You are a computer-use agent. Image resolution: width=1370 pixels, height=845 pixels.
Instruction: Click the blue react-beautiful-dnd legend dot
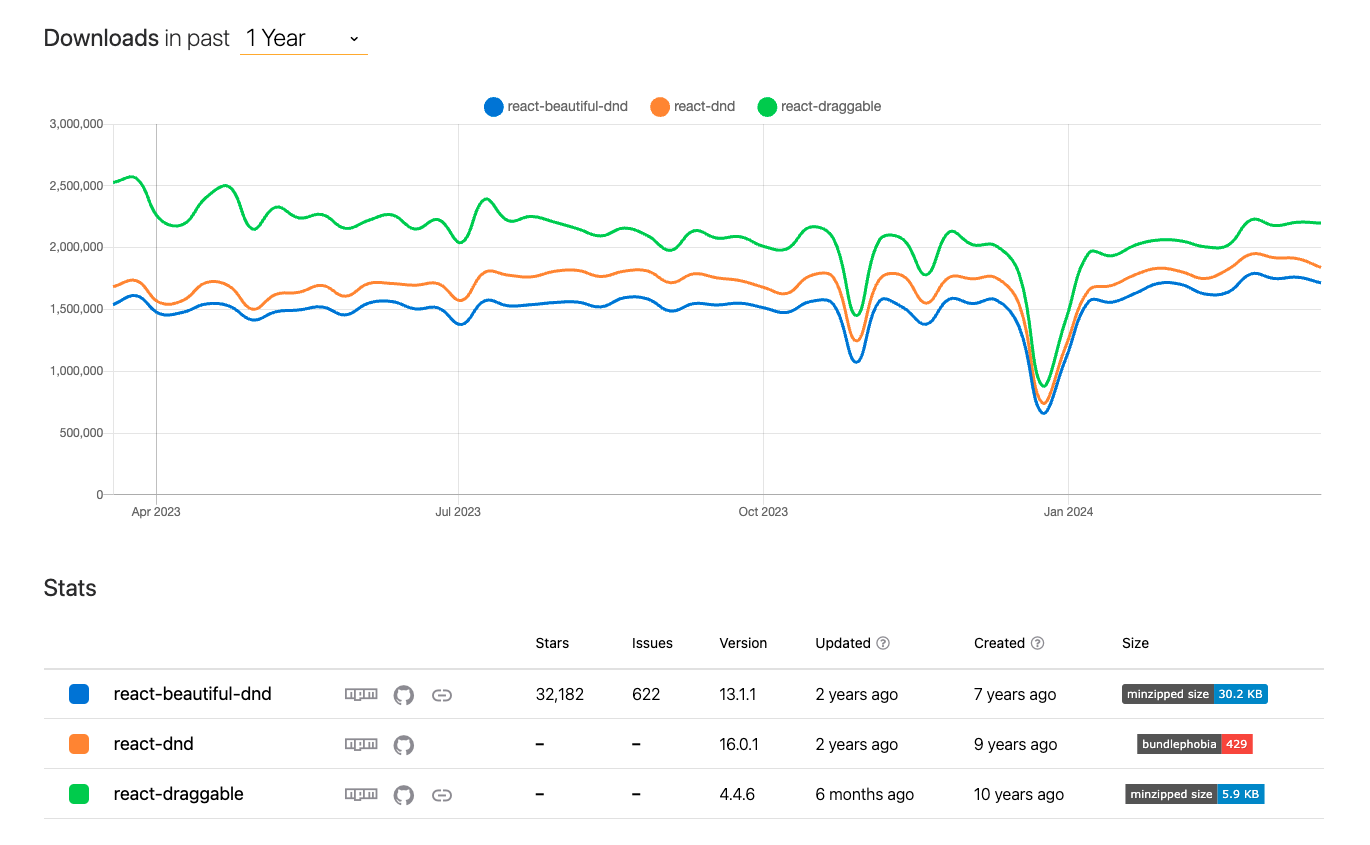coord(494,107)
